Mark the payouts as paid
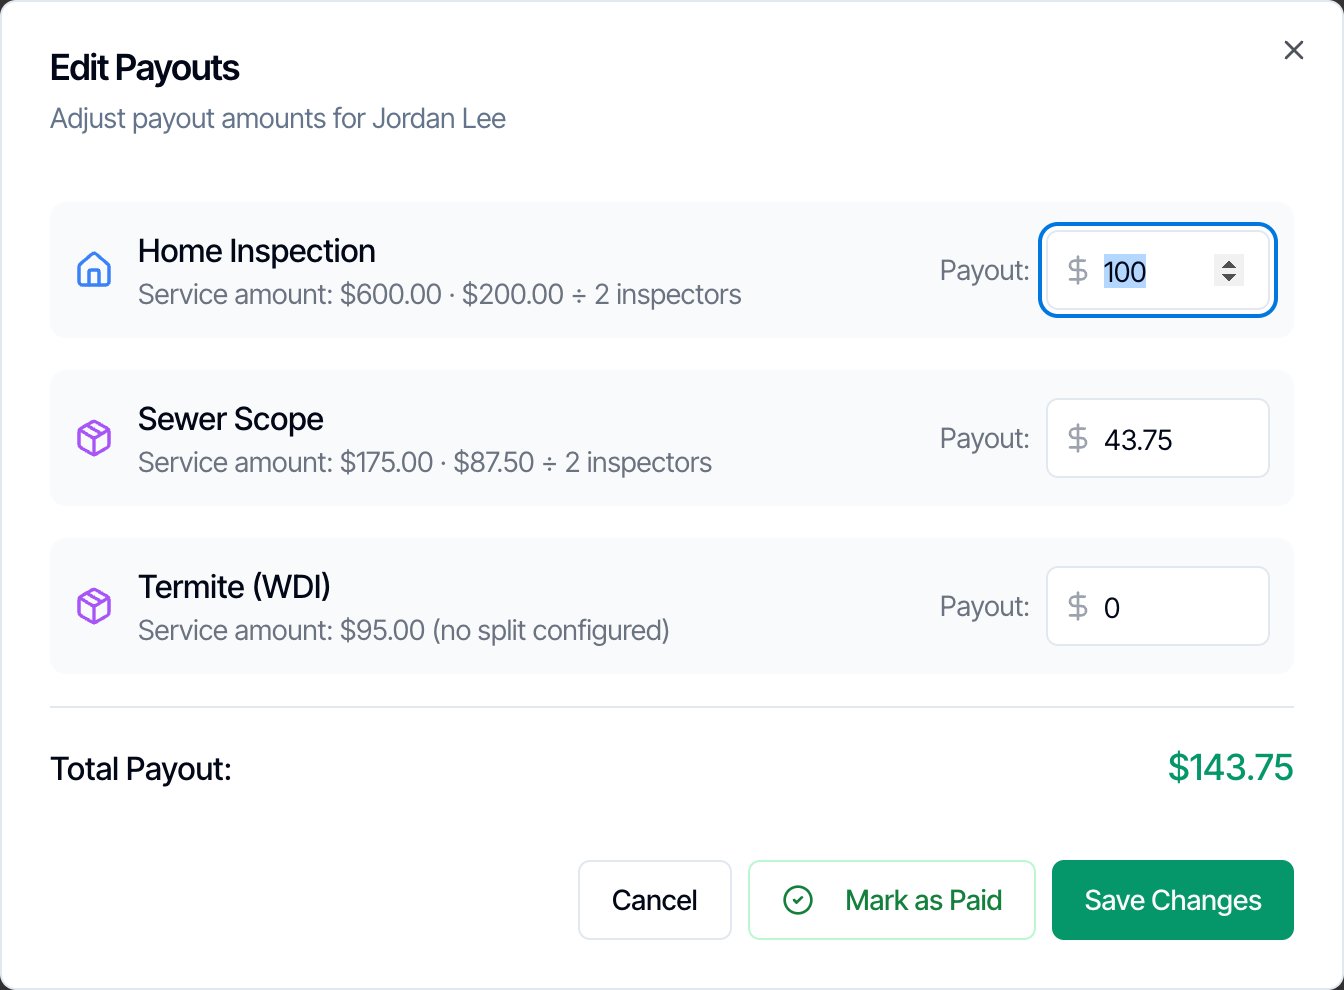Screen dimensions: 1344x990 point(892,900)
